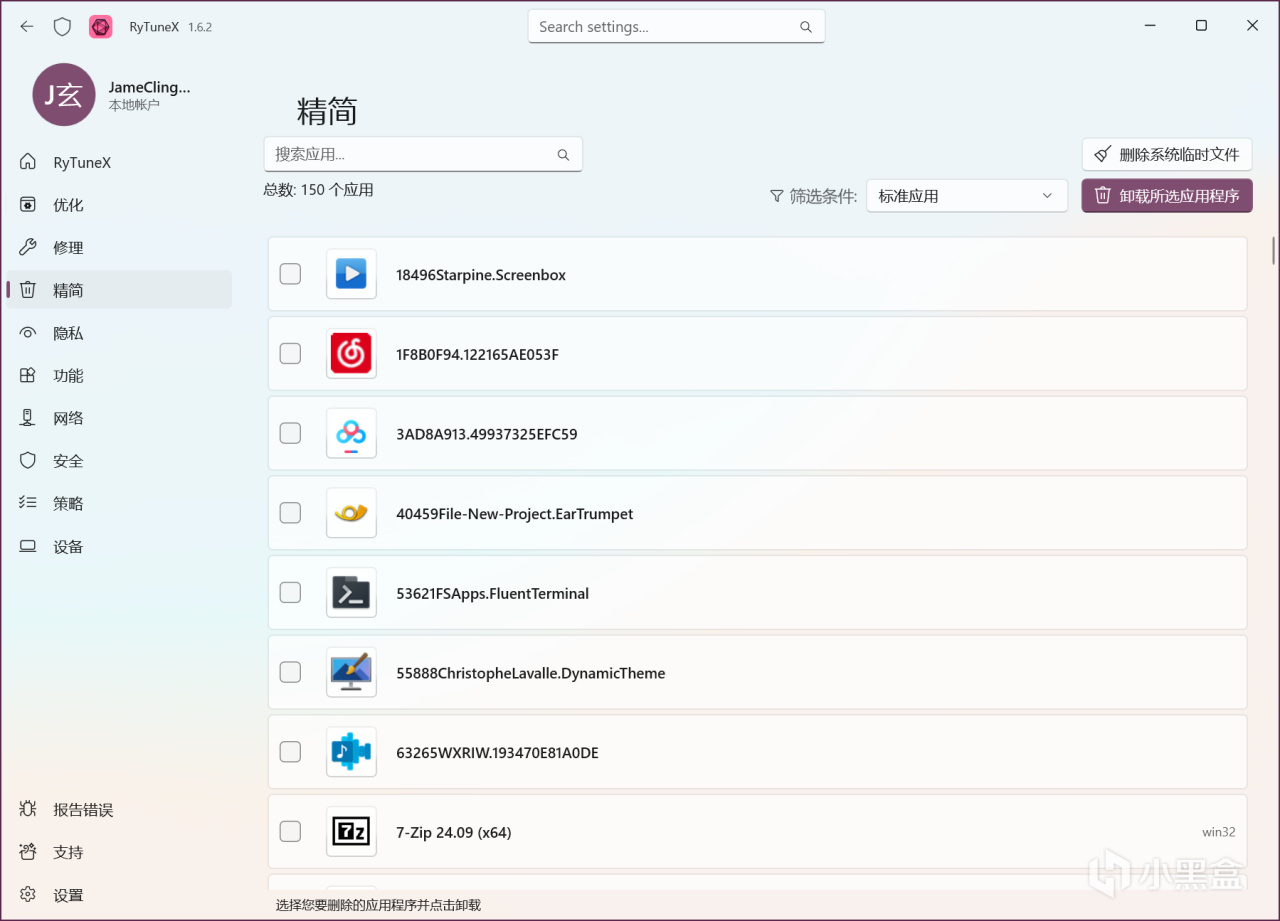Minimize the RyTuneX window
Screen dimensions: 1280x921
(1151, 26)
